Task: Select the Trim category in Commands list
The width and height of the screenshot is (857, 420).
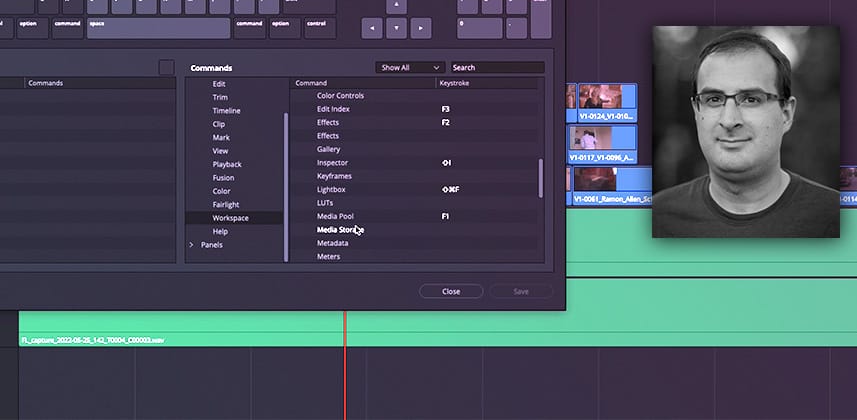Action: coord(220,97)
